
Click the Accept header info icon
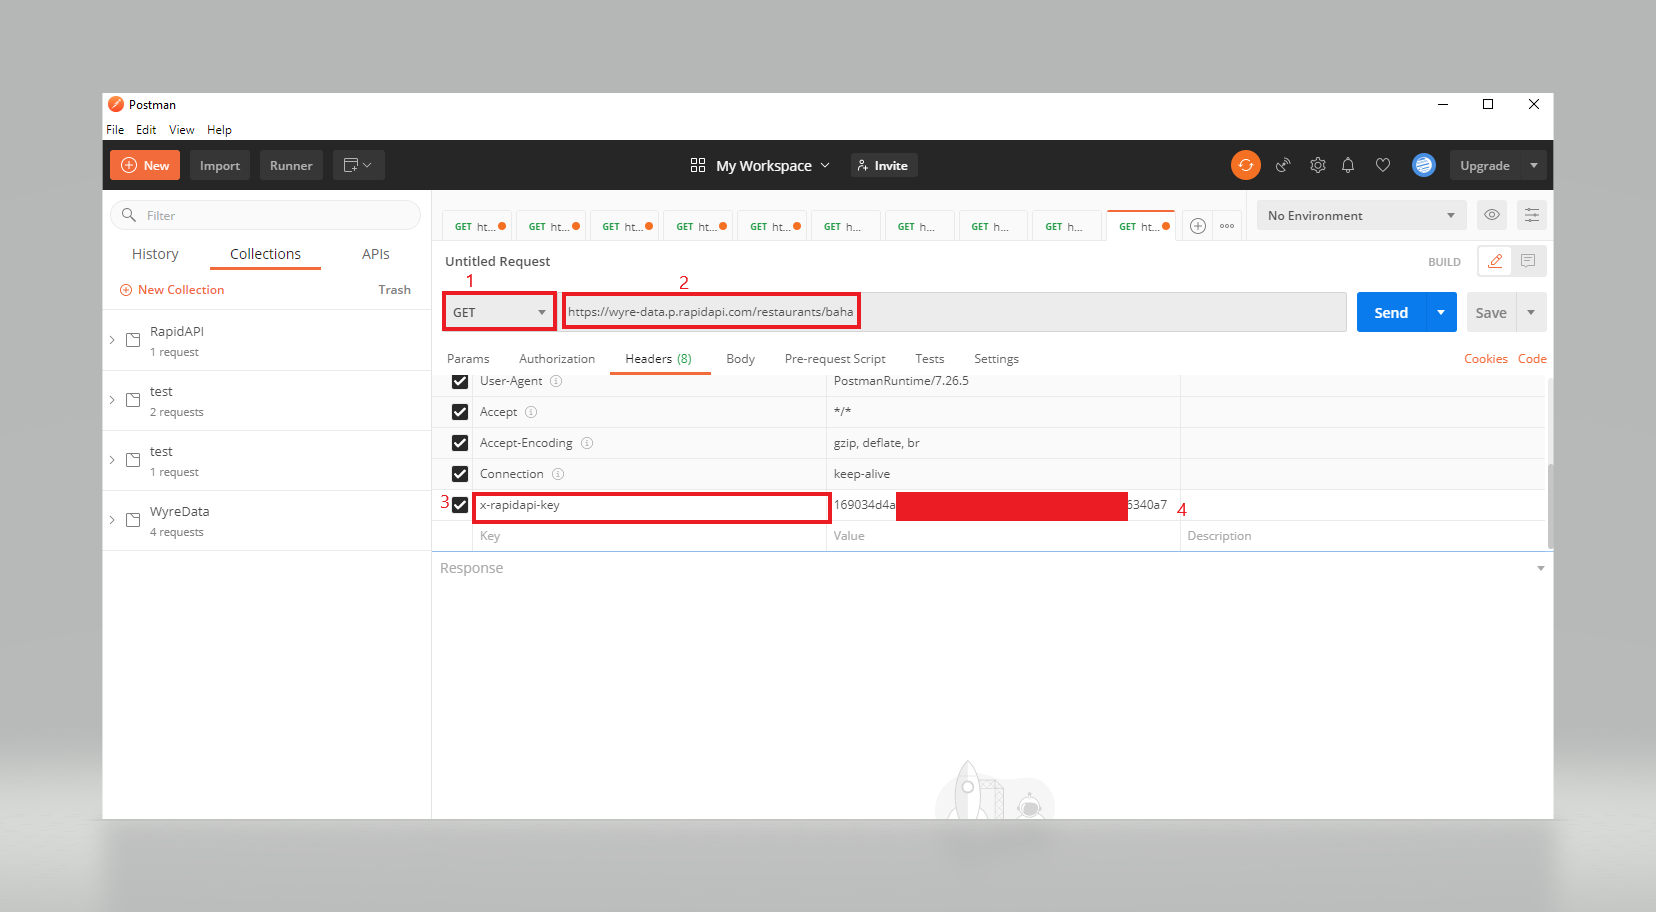click(x=531, y=412)
